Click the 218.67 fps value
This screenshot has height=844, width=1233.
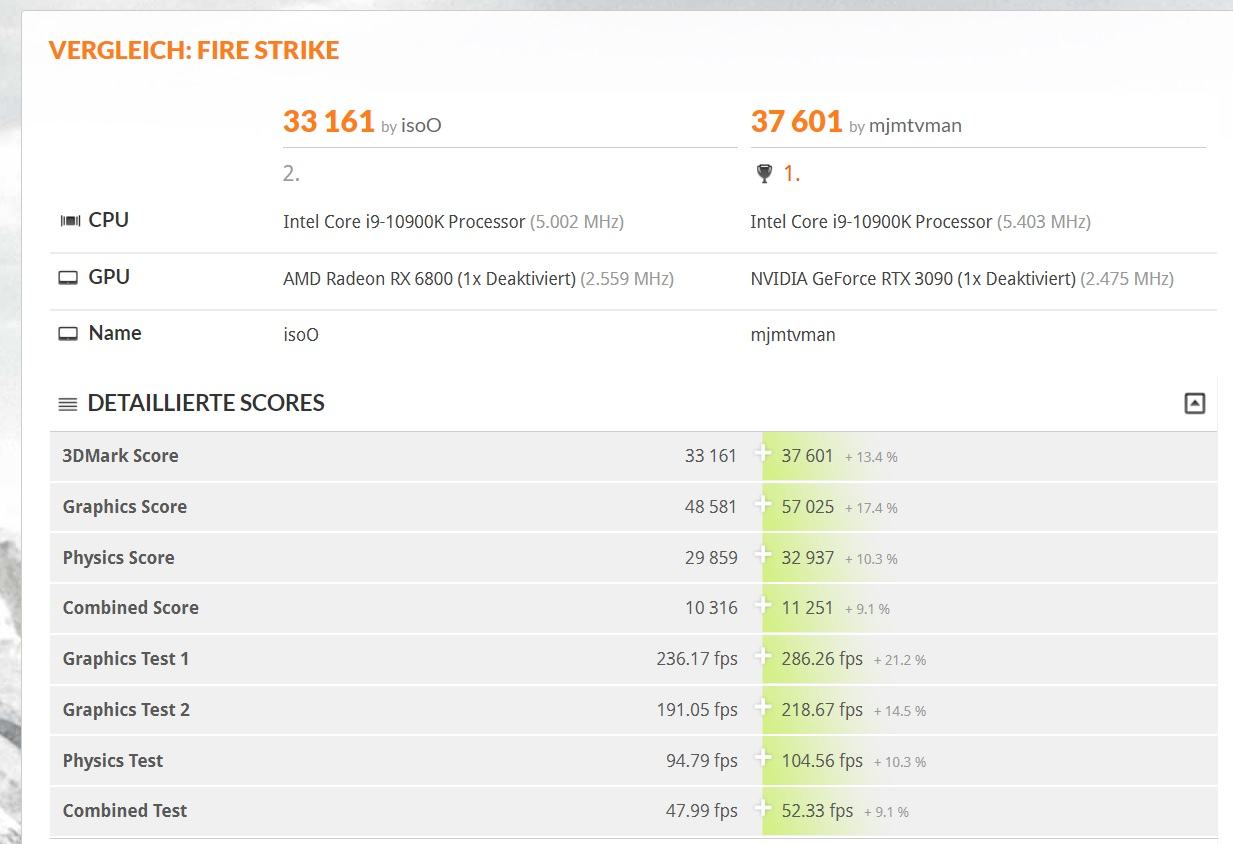(822, 710)
